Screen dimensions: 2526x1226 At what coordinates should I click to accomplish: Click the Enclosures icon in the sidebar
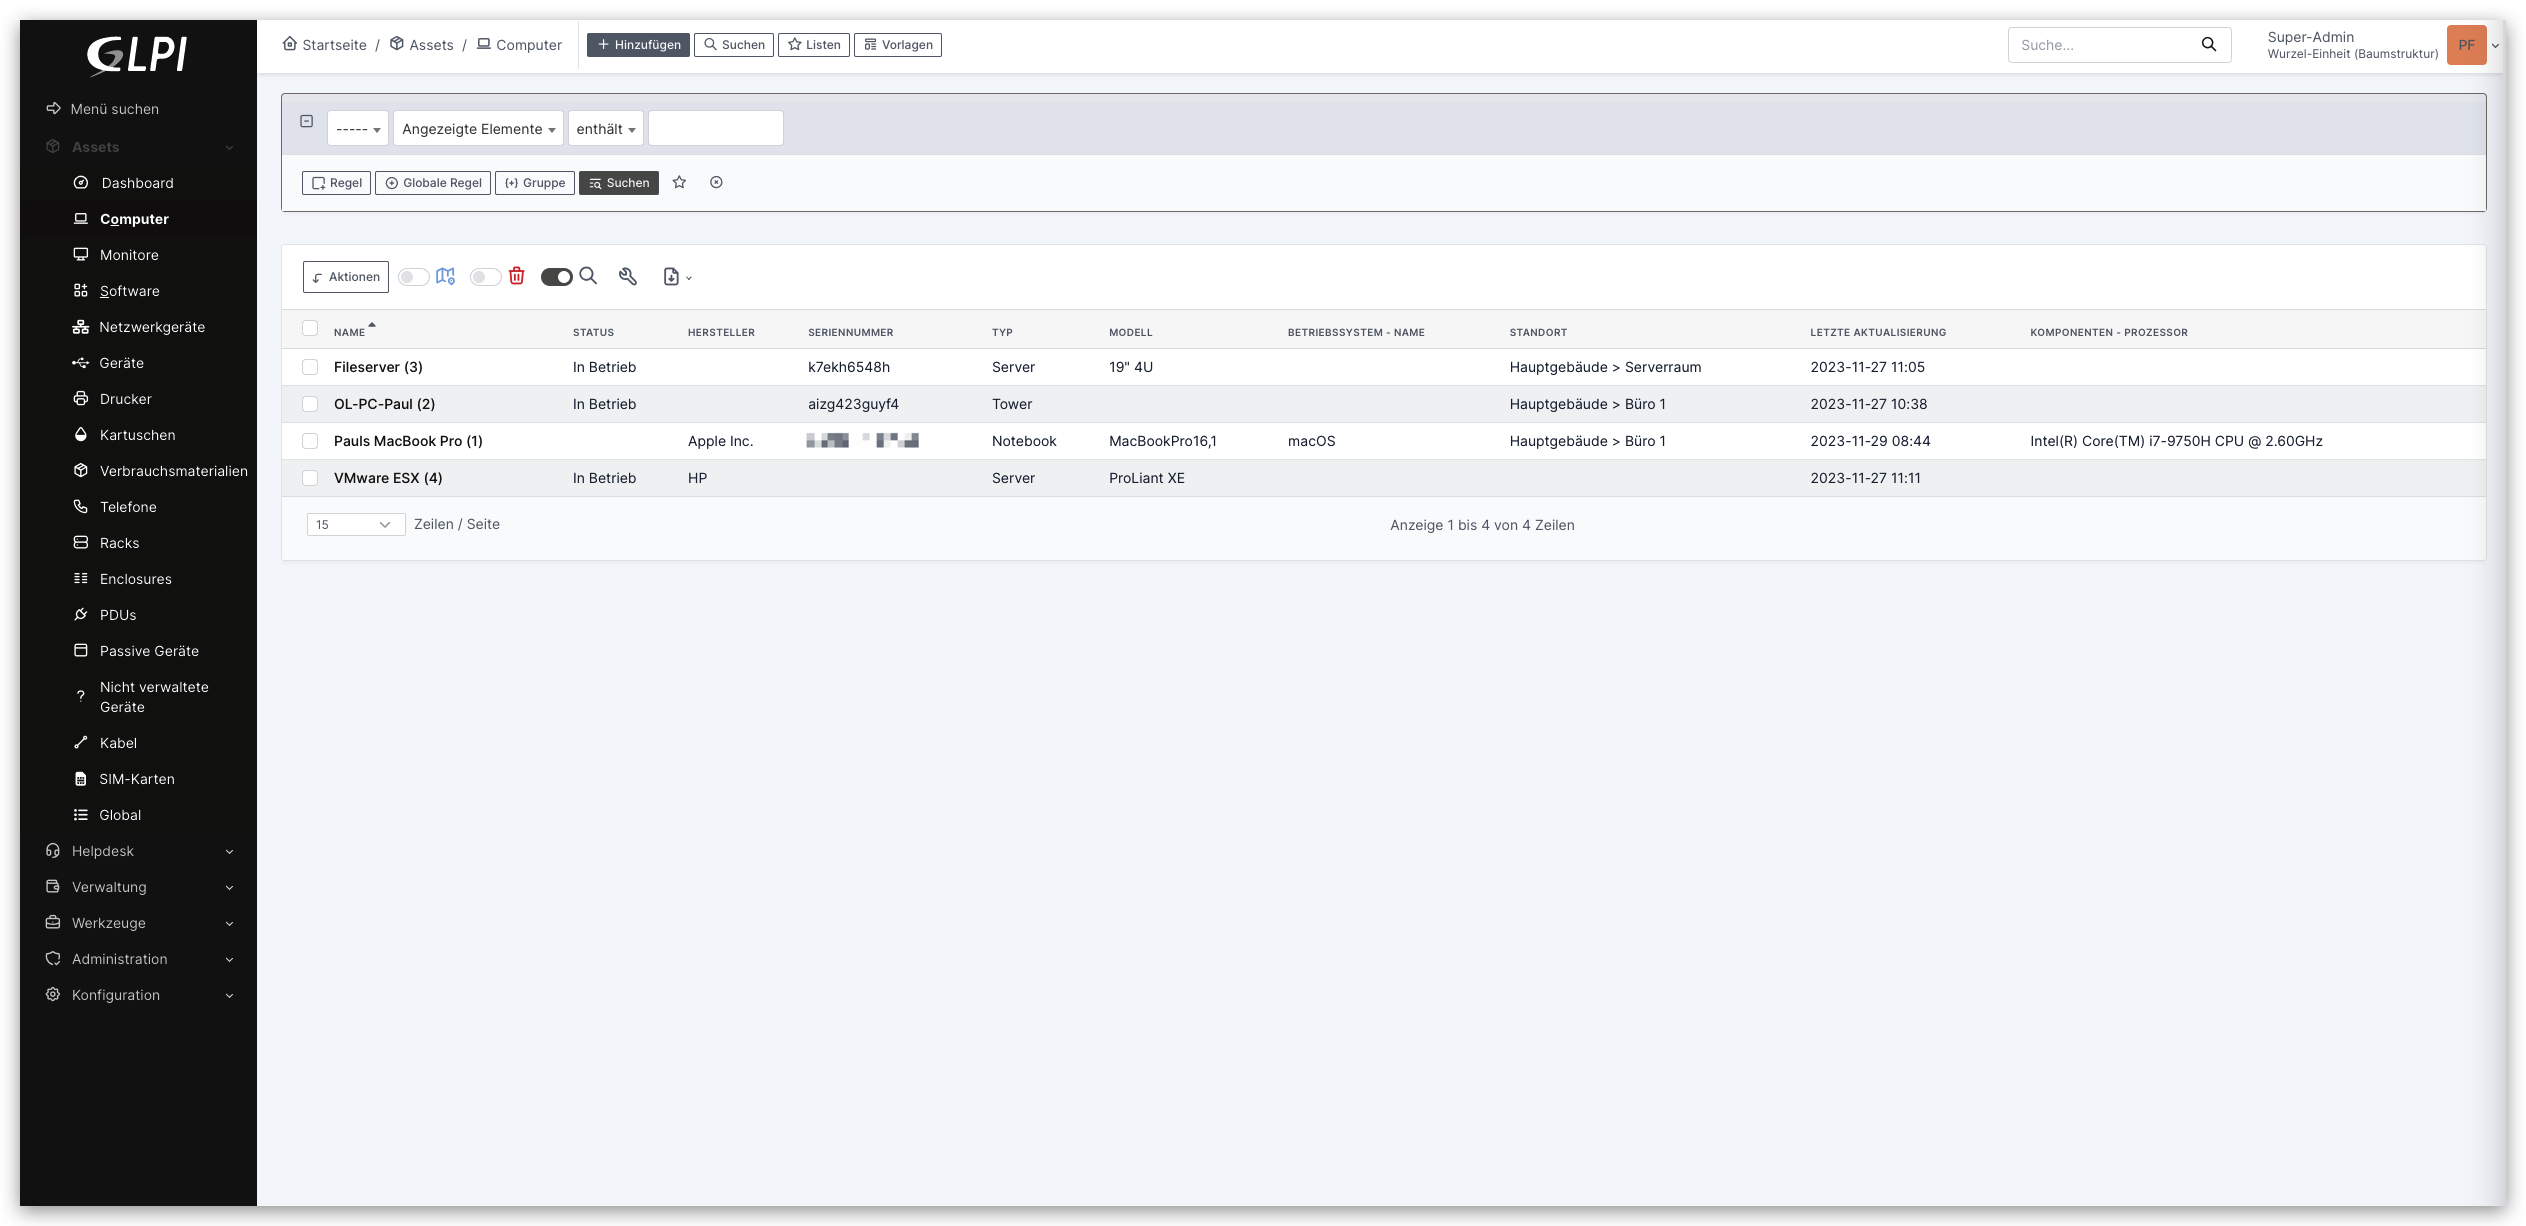[81, 579]
